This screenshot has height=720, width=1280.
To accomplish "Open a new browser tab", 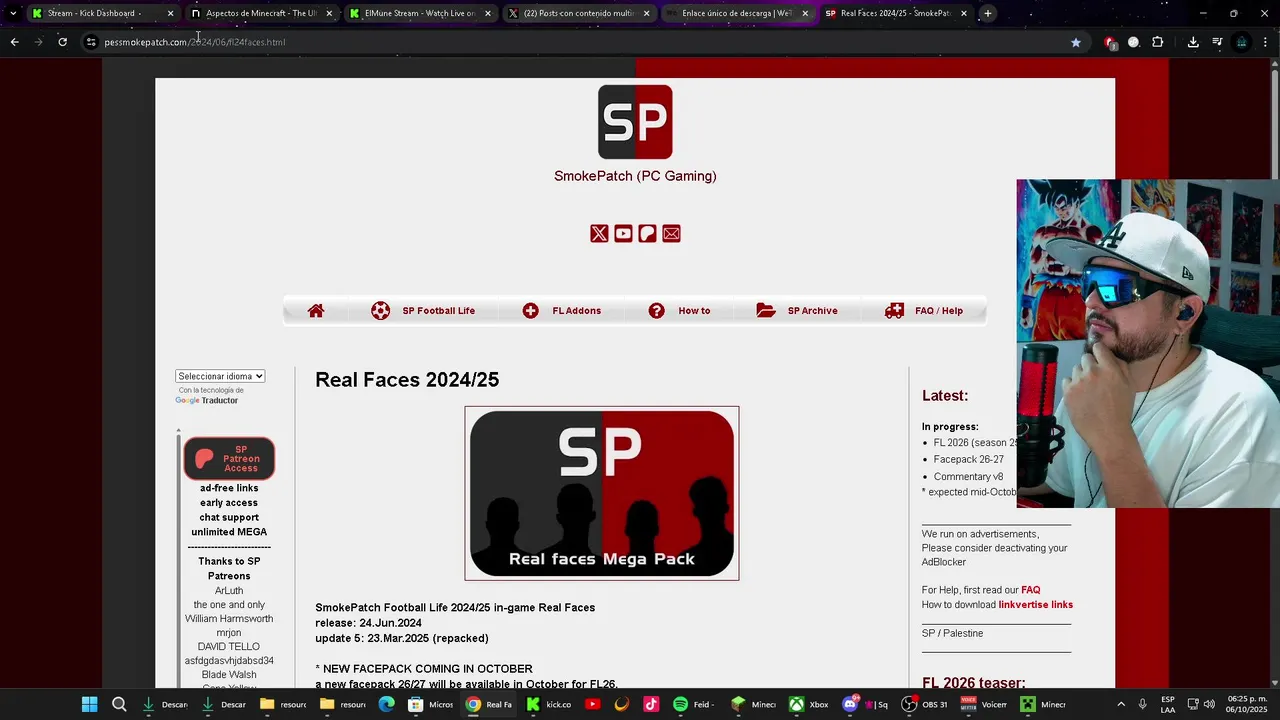I will pos(987,13).
